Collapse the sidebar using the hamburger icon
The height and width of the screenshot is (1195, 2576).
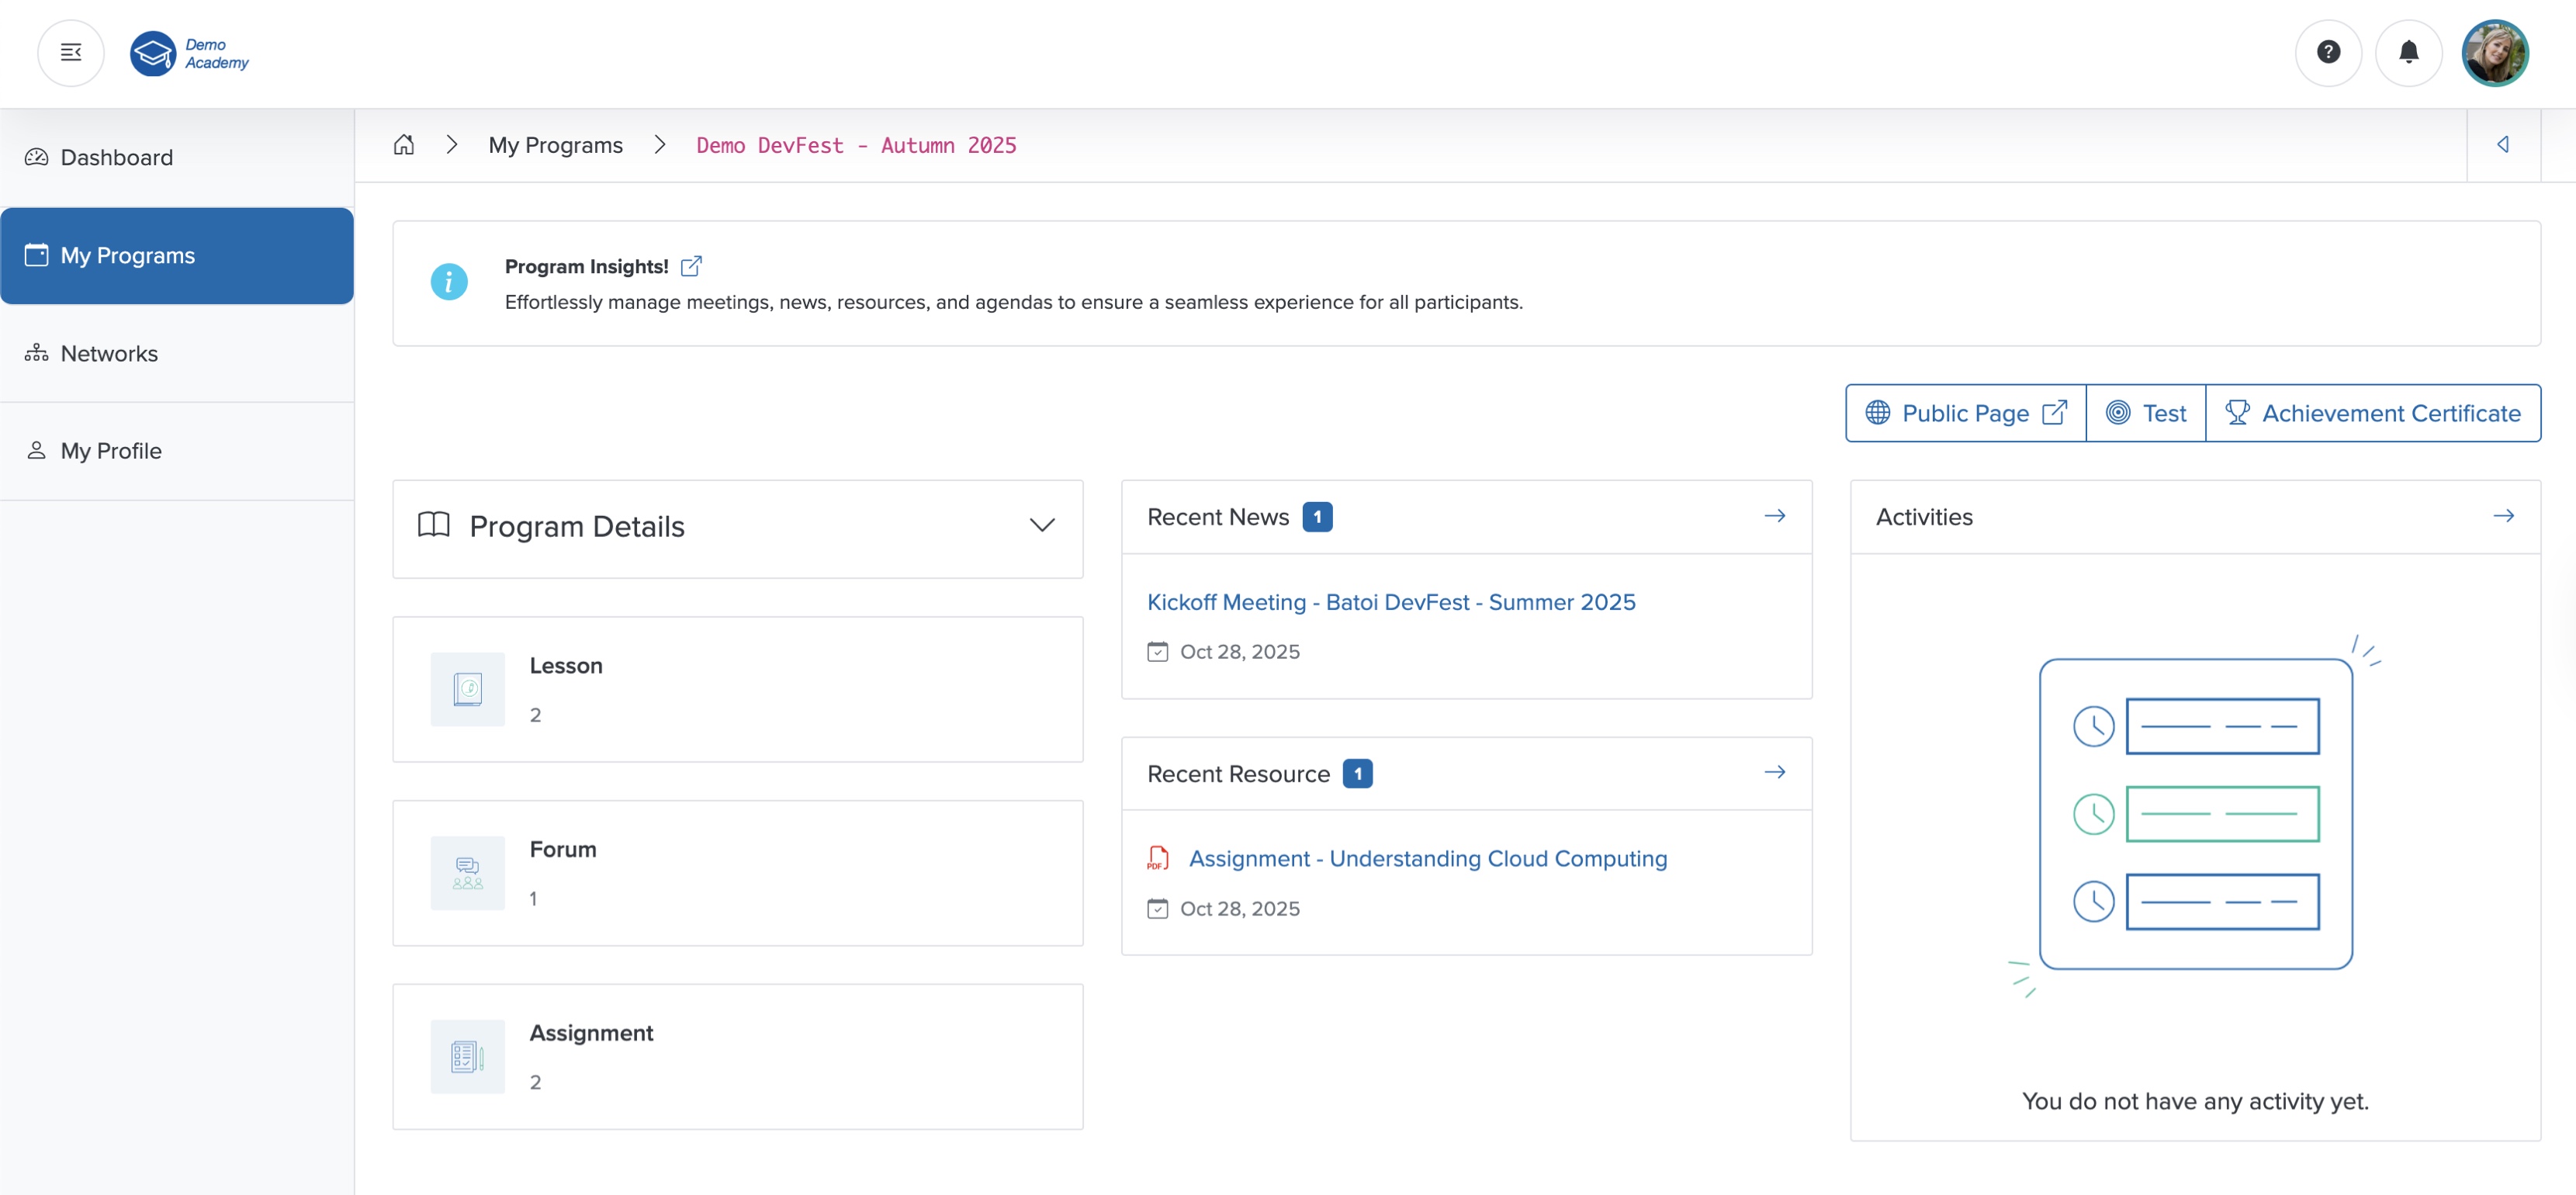point(70,52)
